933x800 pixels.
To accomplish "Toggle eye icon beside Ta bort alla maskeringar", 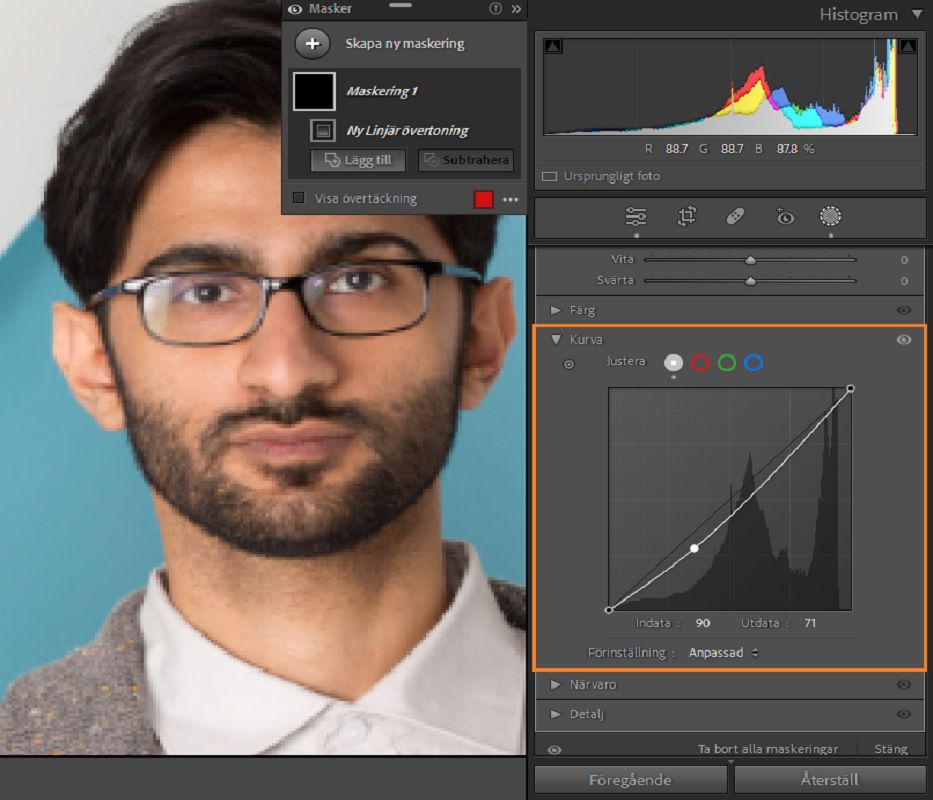I will pyautogui.click(x=554, y=750).
